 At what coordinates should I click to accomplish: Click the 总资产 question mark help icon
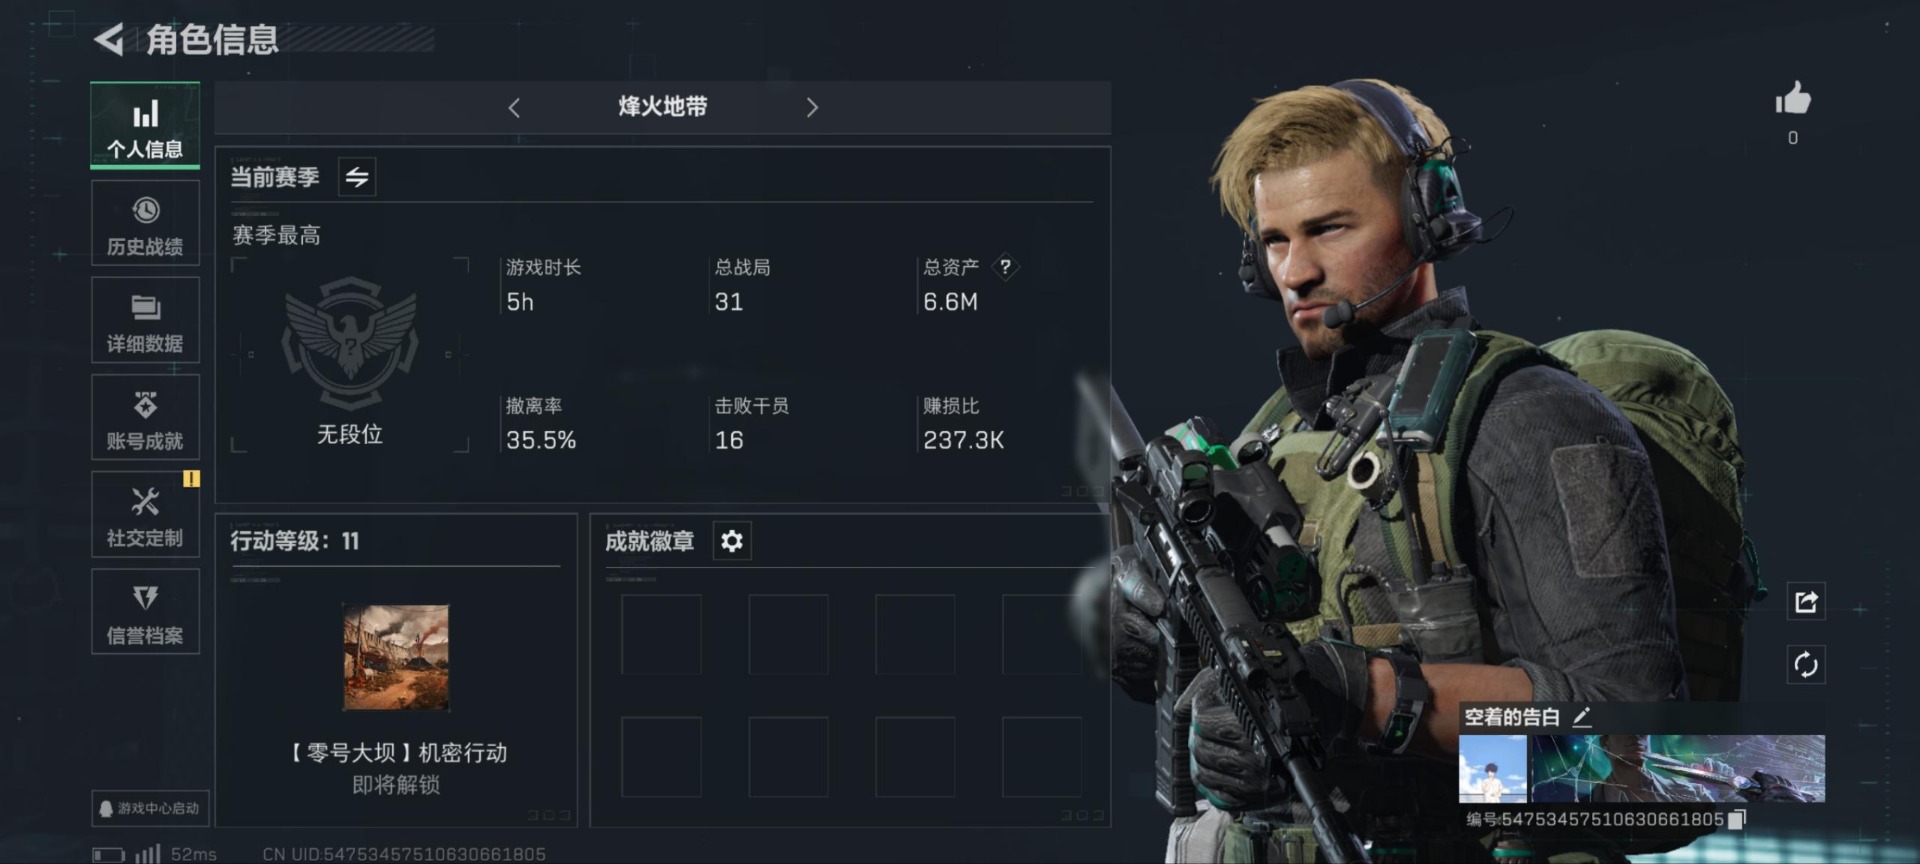pyautogui.click(x=1005, y=266)
